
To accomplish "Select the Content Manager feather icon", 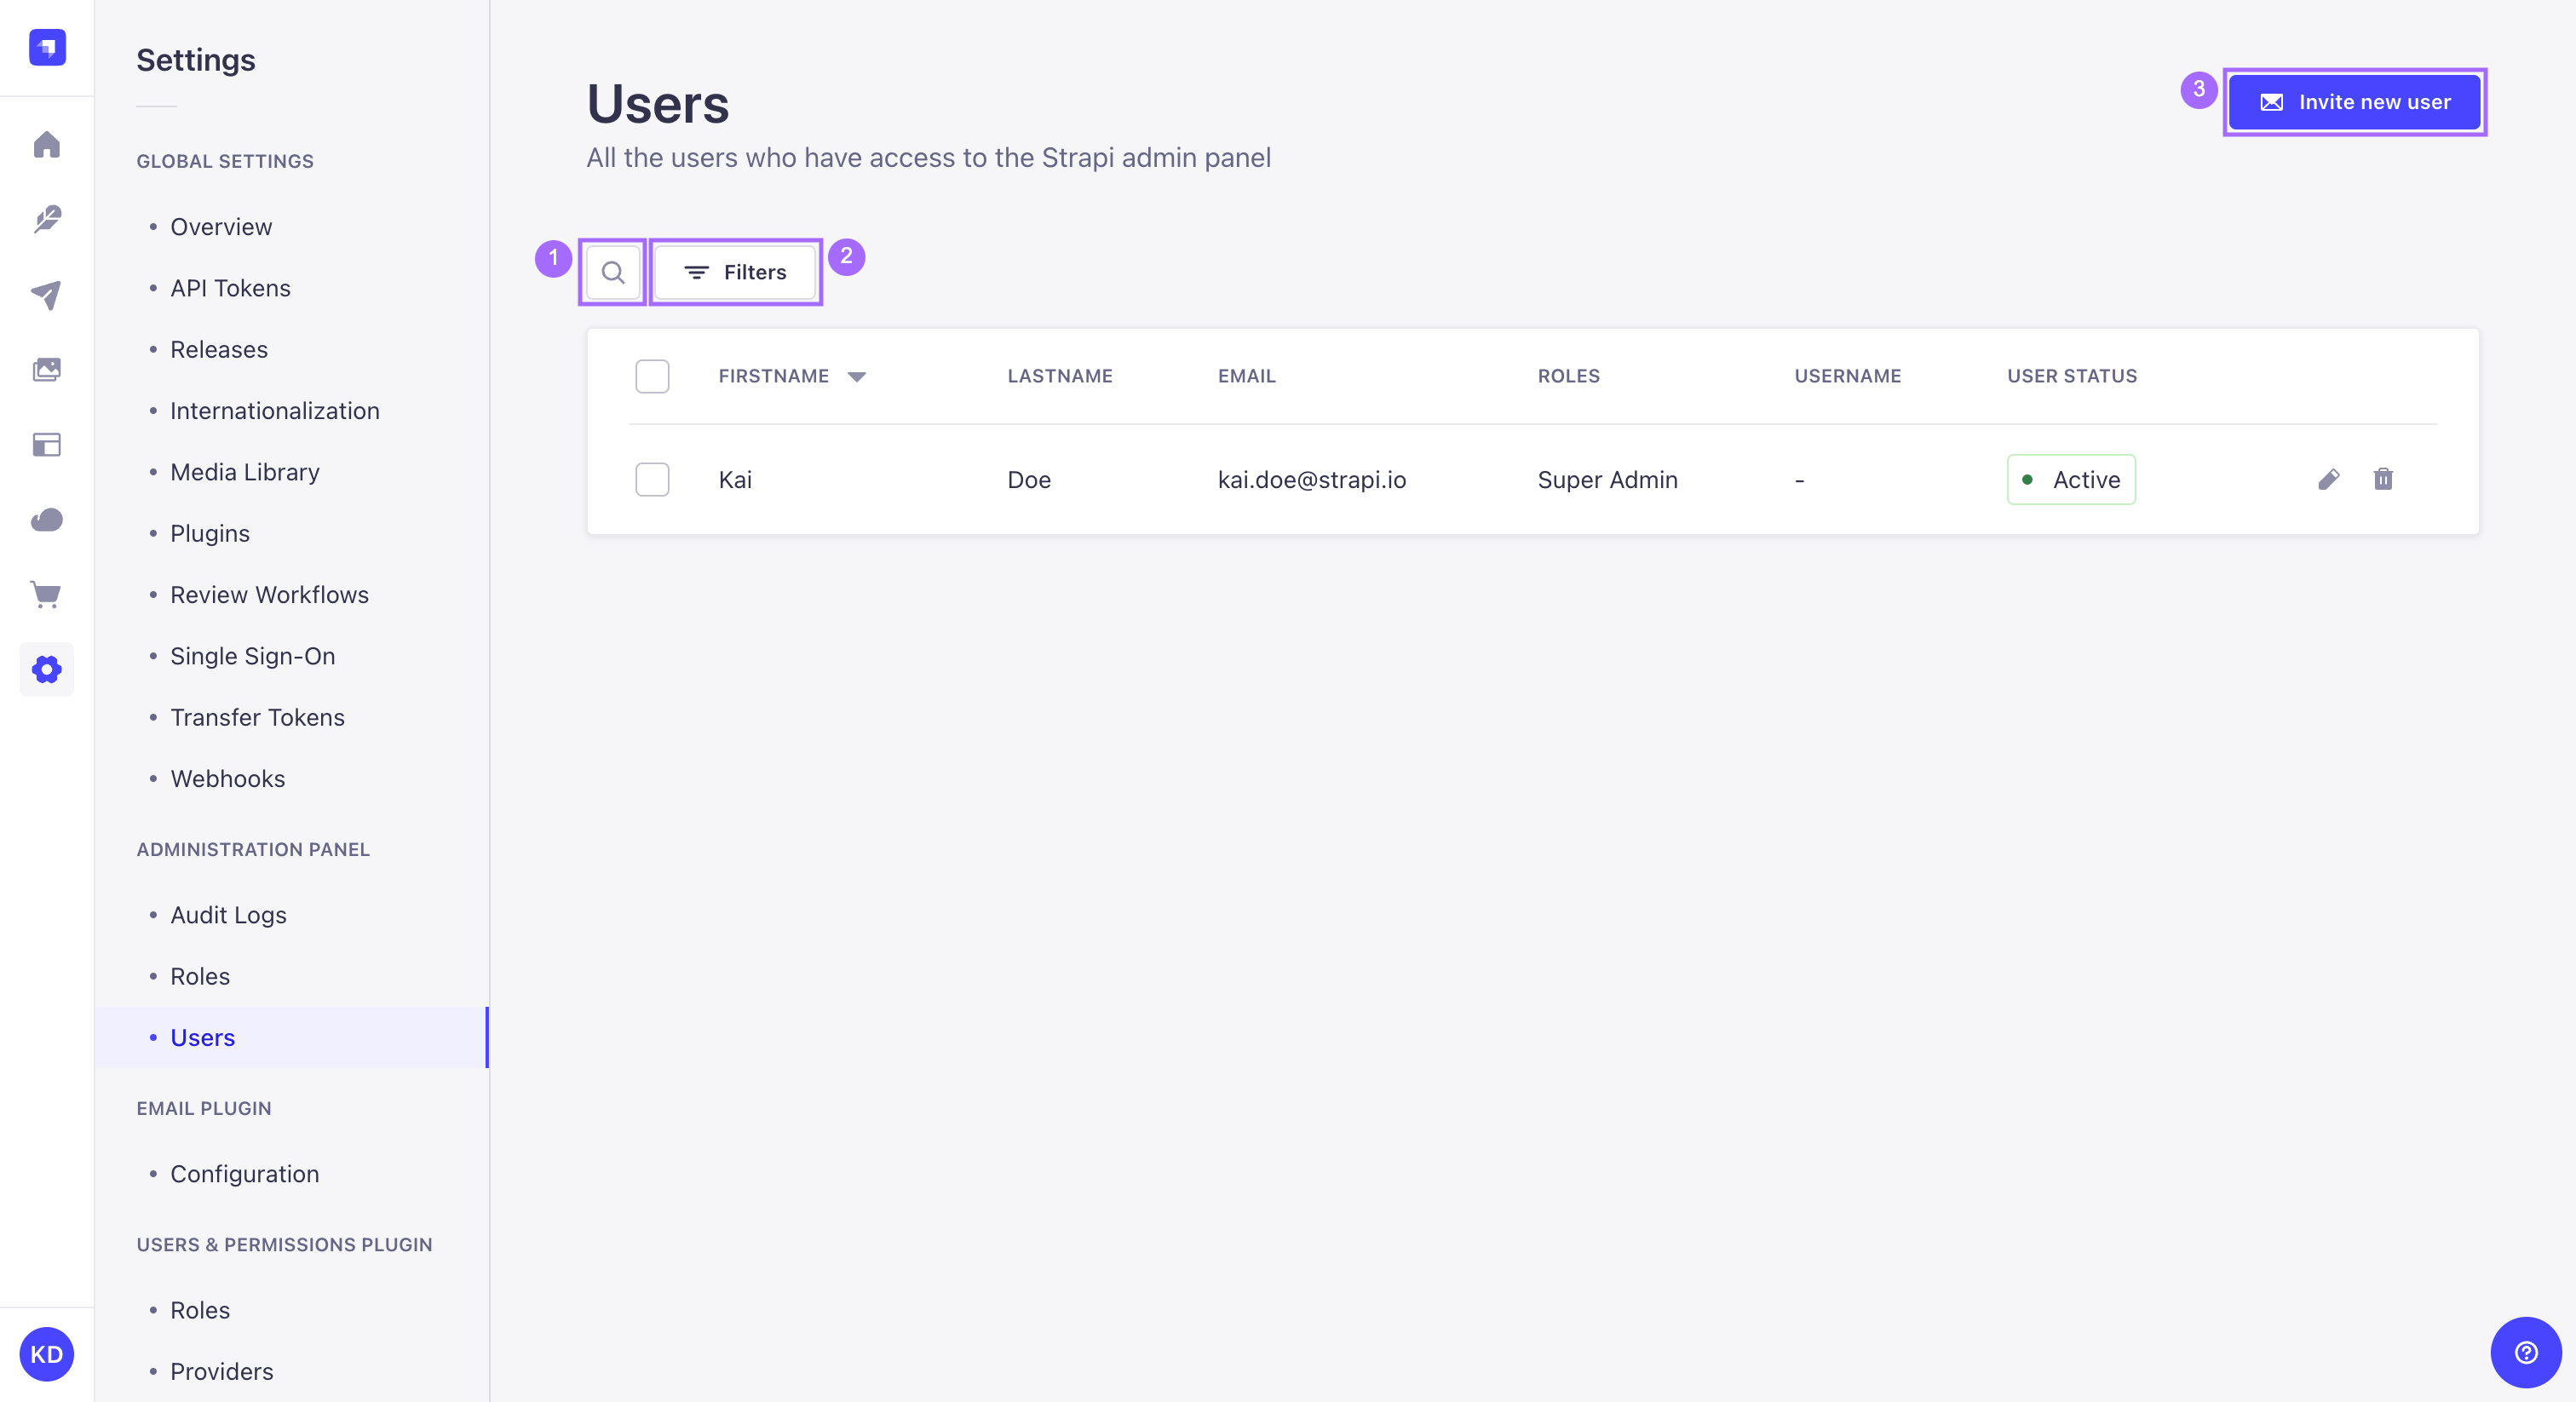I will pyautogui.click(x=47, y=220).
